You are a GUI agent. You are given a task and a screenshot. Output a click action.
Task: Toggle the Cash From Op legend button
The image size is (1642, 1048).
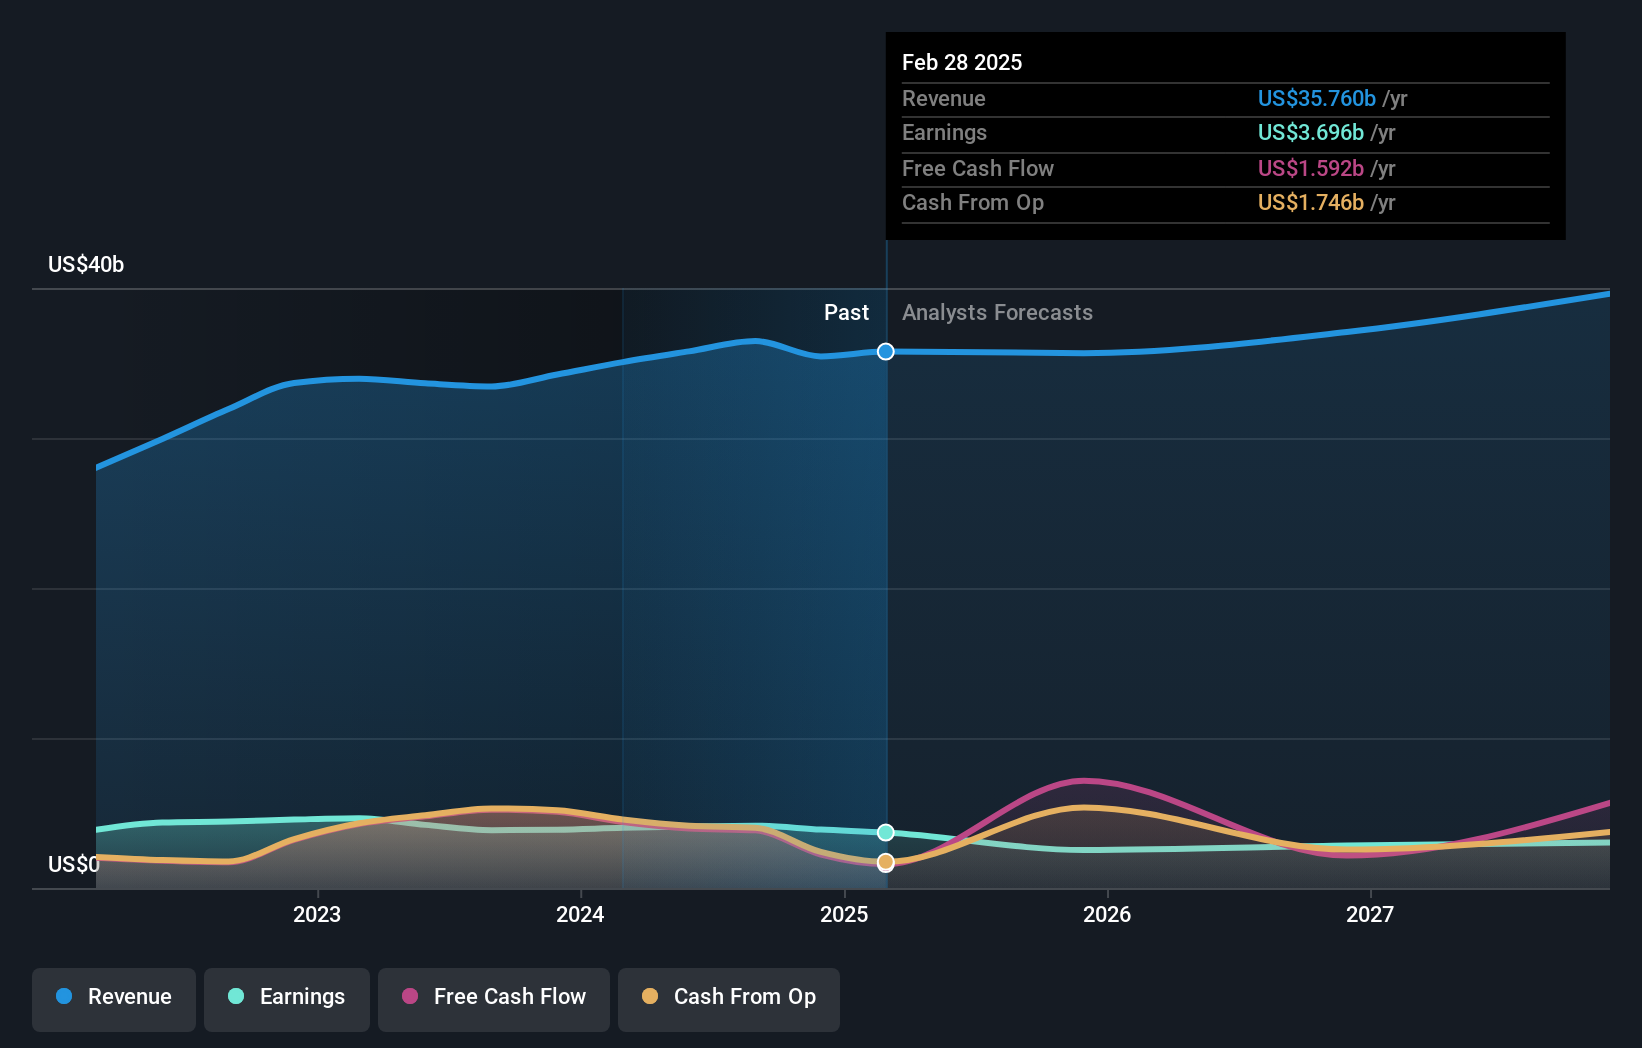pyautogui.click(x=729, y=999)
